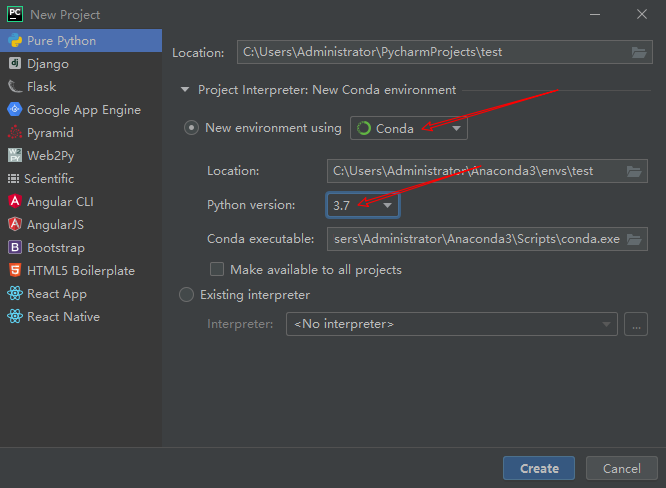Click the Angular CLI icon
Viewport: 666px width, 488px height.
pos(15,201)
